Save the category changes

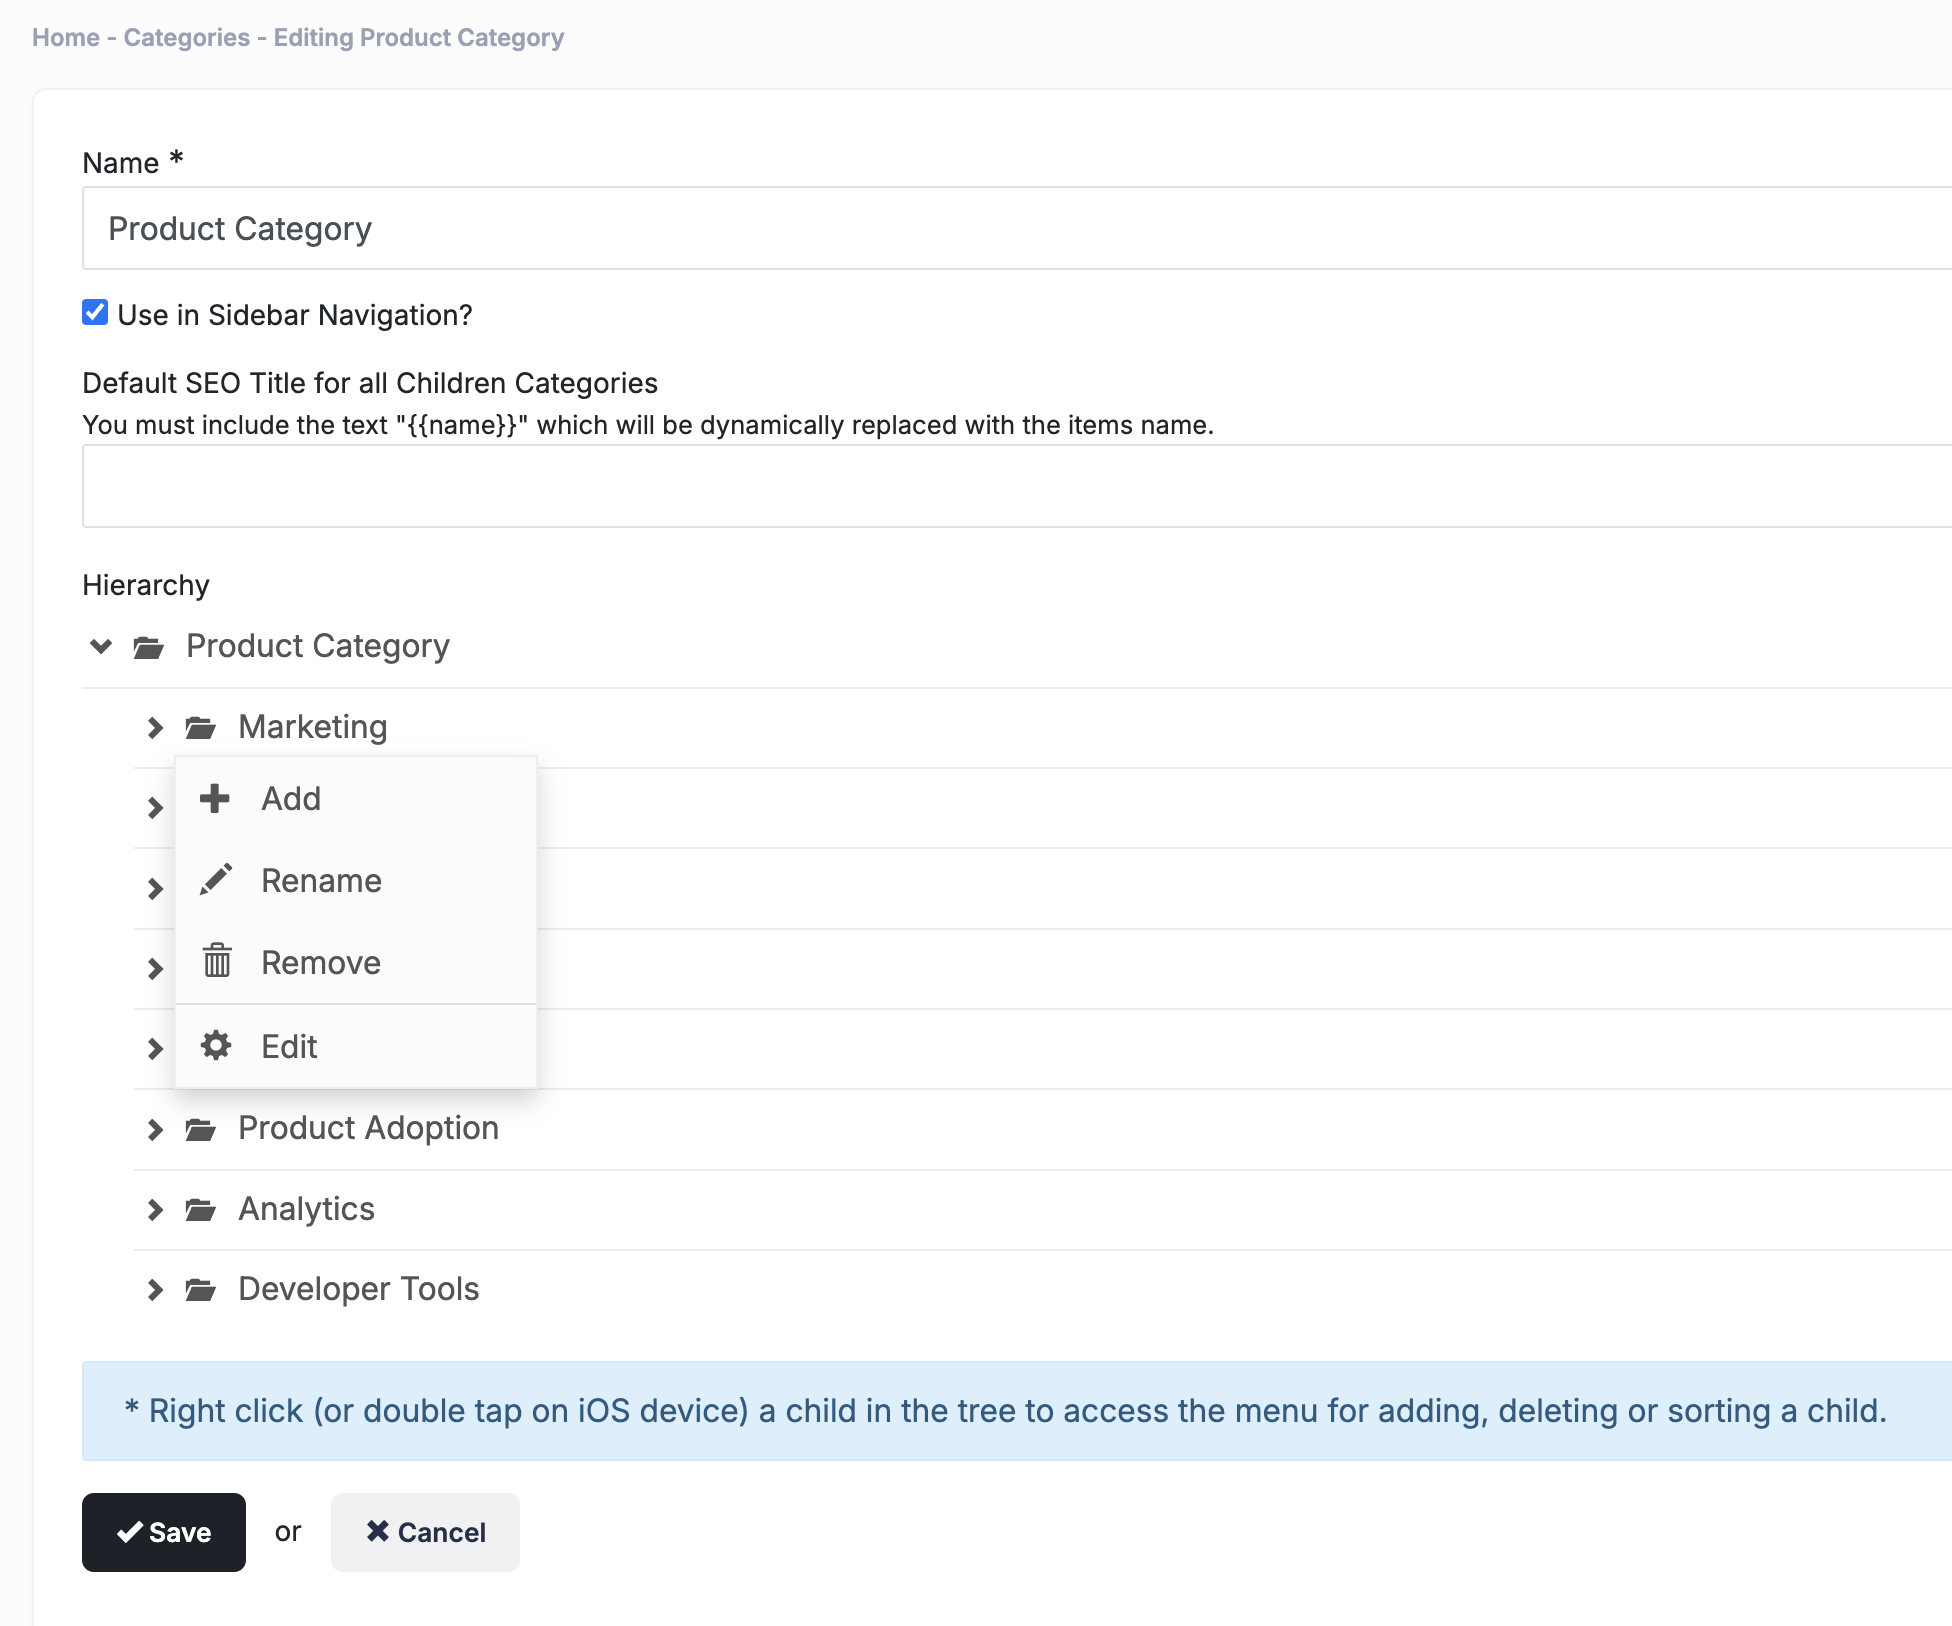coord(164,1532)
